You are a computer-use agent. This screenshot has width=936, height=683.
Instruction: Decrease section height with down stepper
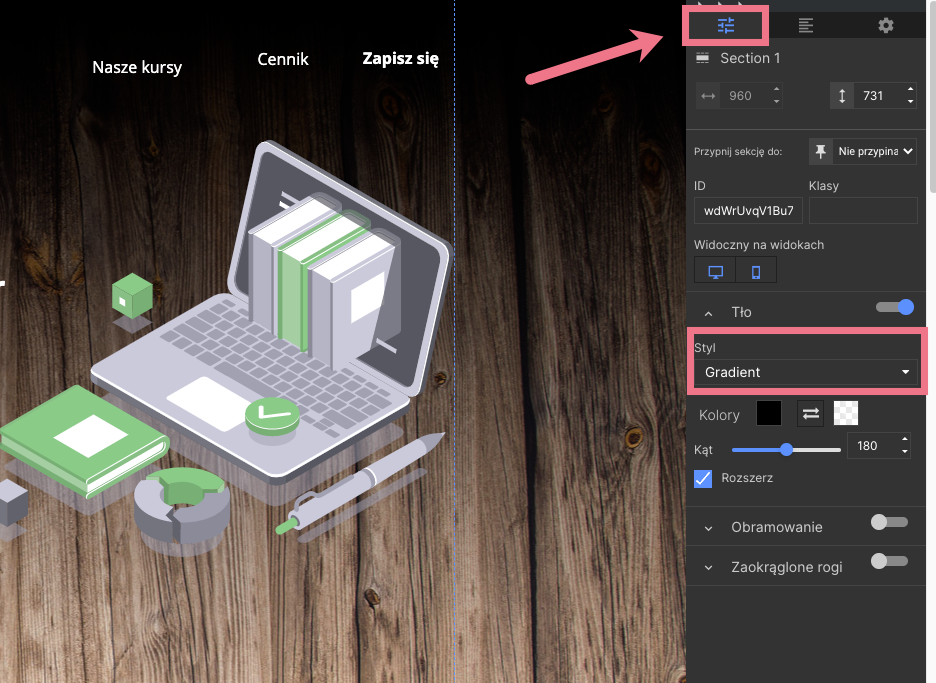(910, 102)
